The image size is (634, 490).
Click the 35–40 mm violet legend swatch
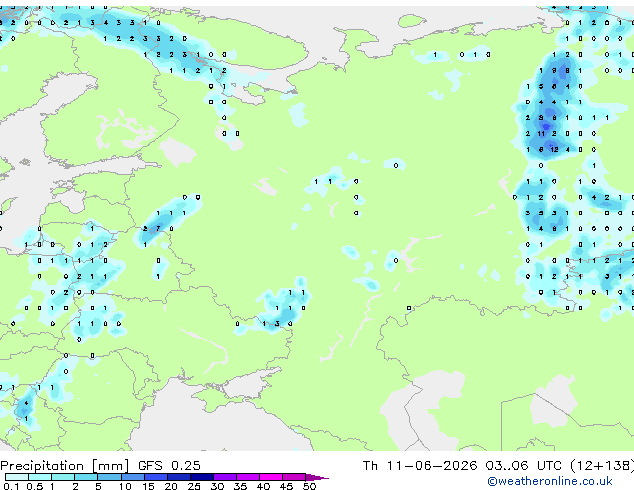pos(247,477)
